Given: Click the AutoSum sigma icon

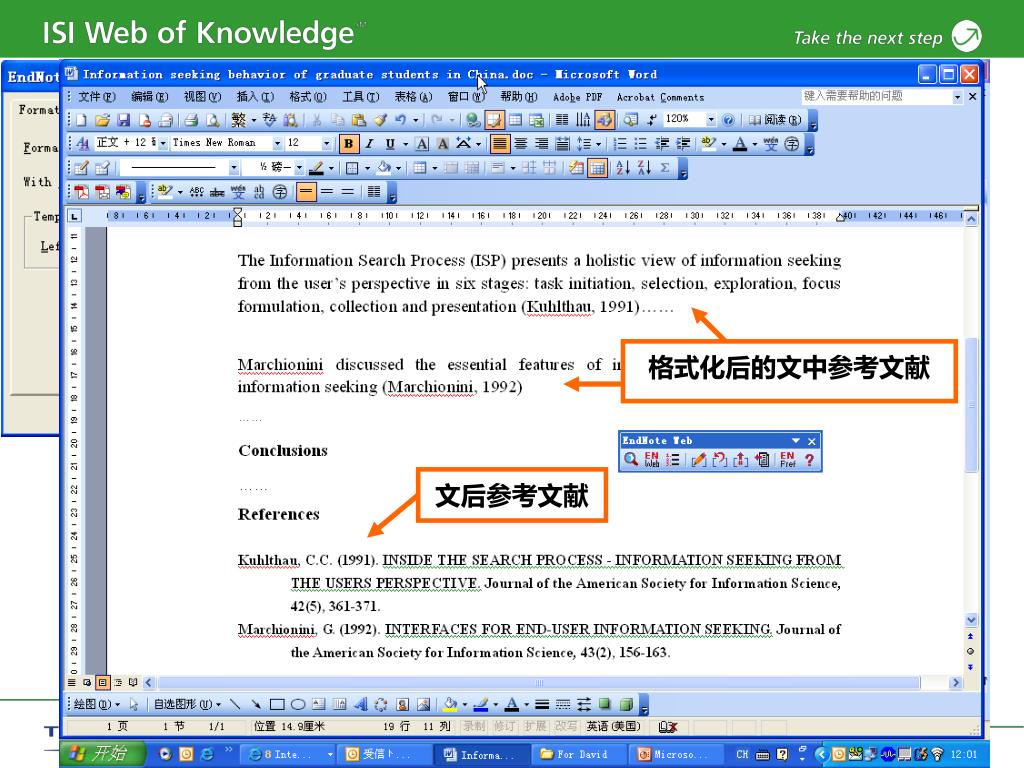Looking at the screenshot, I should click(665, 168).
